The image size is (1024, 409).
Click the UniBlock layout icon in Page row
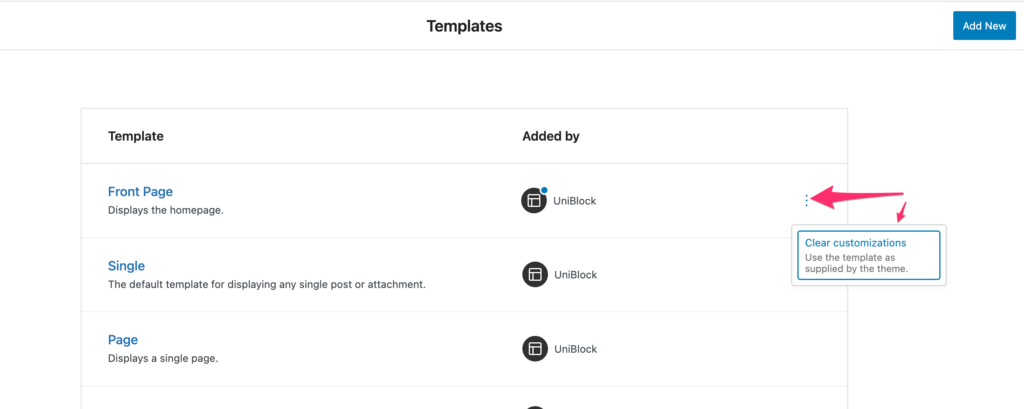pyautogui.click(x=535, y=349)
